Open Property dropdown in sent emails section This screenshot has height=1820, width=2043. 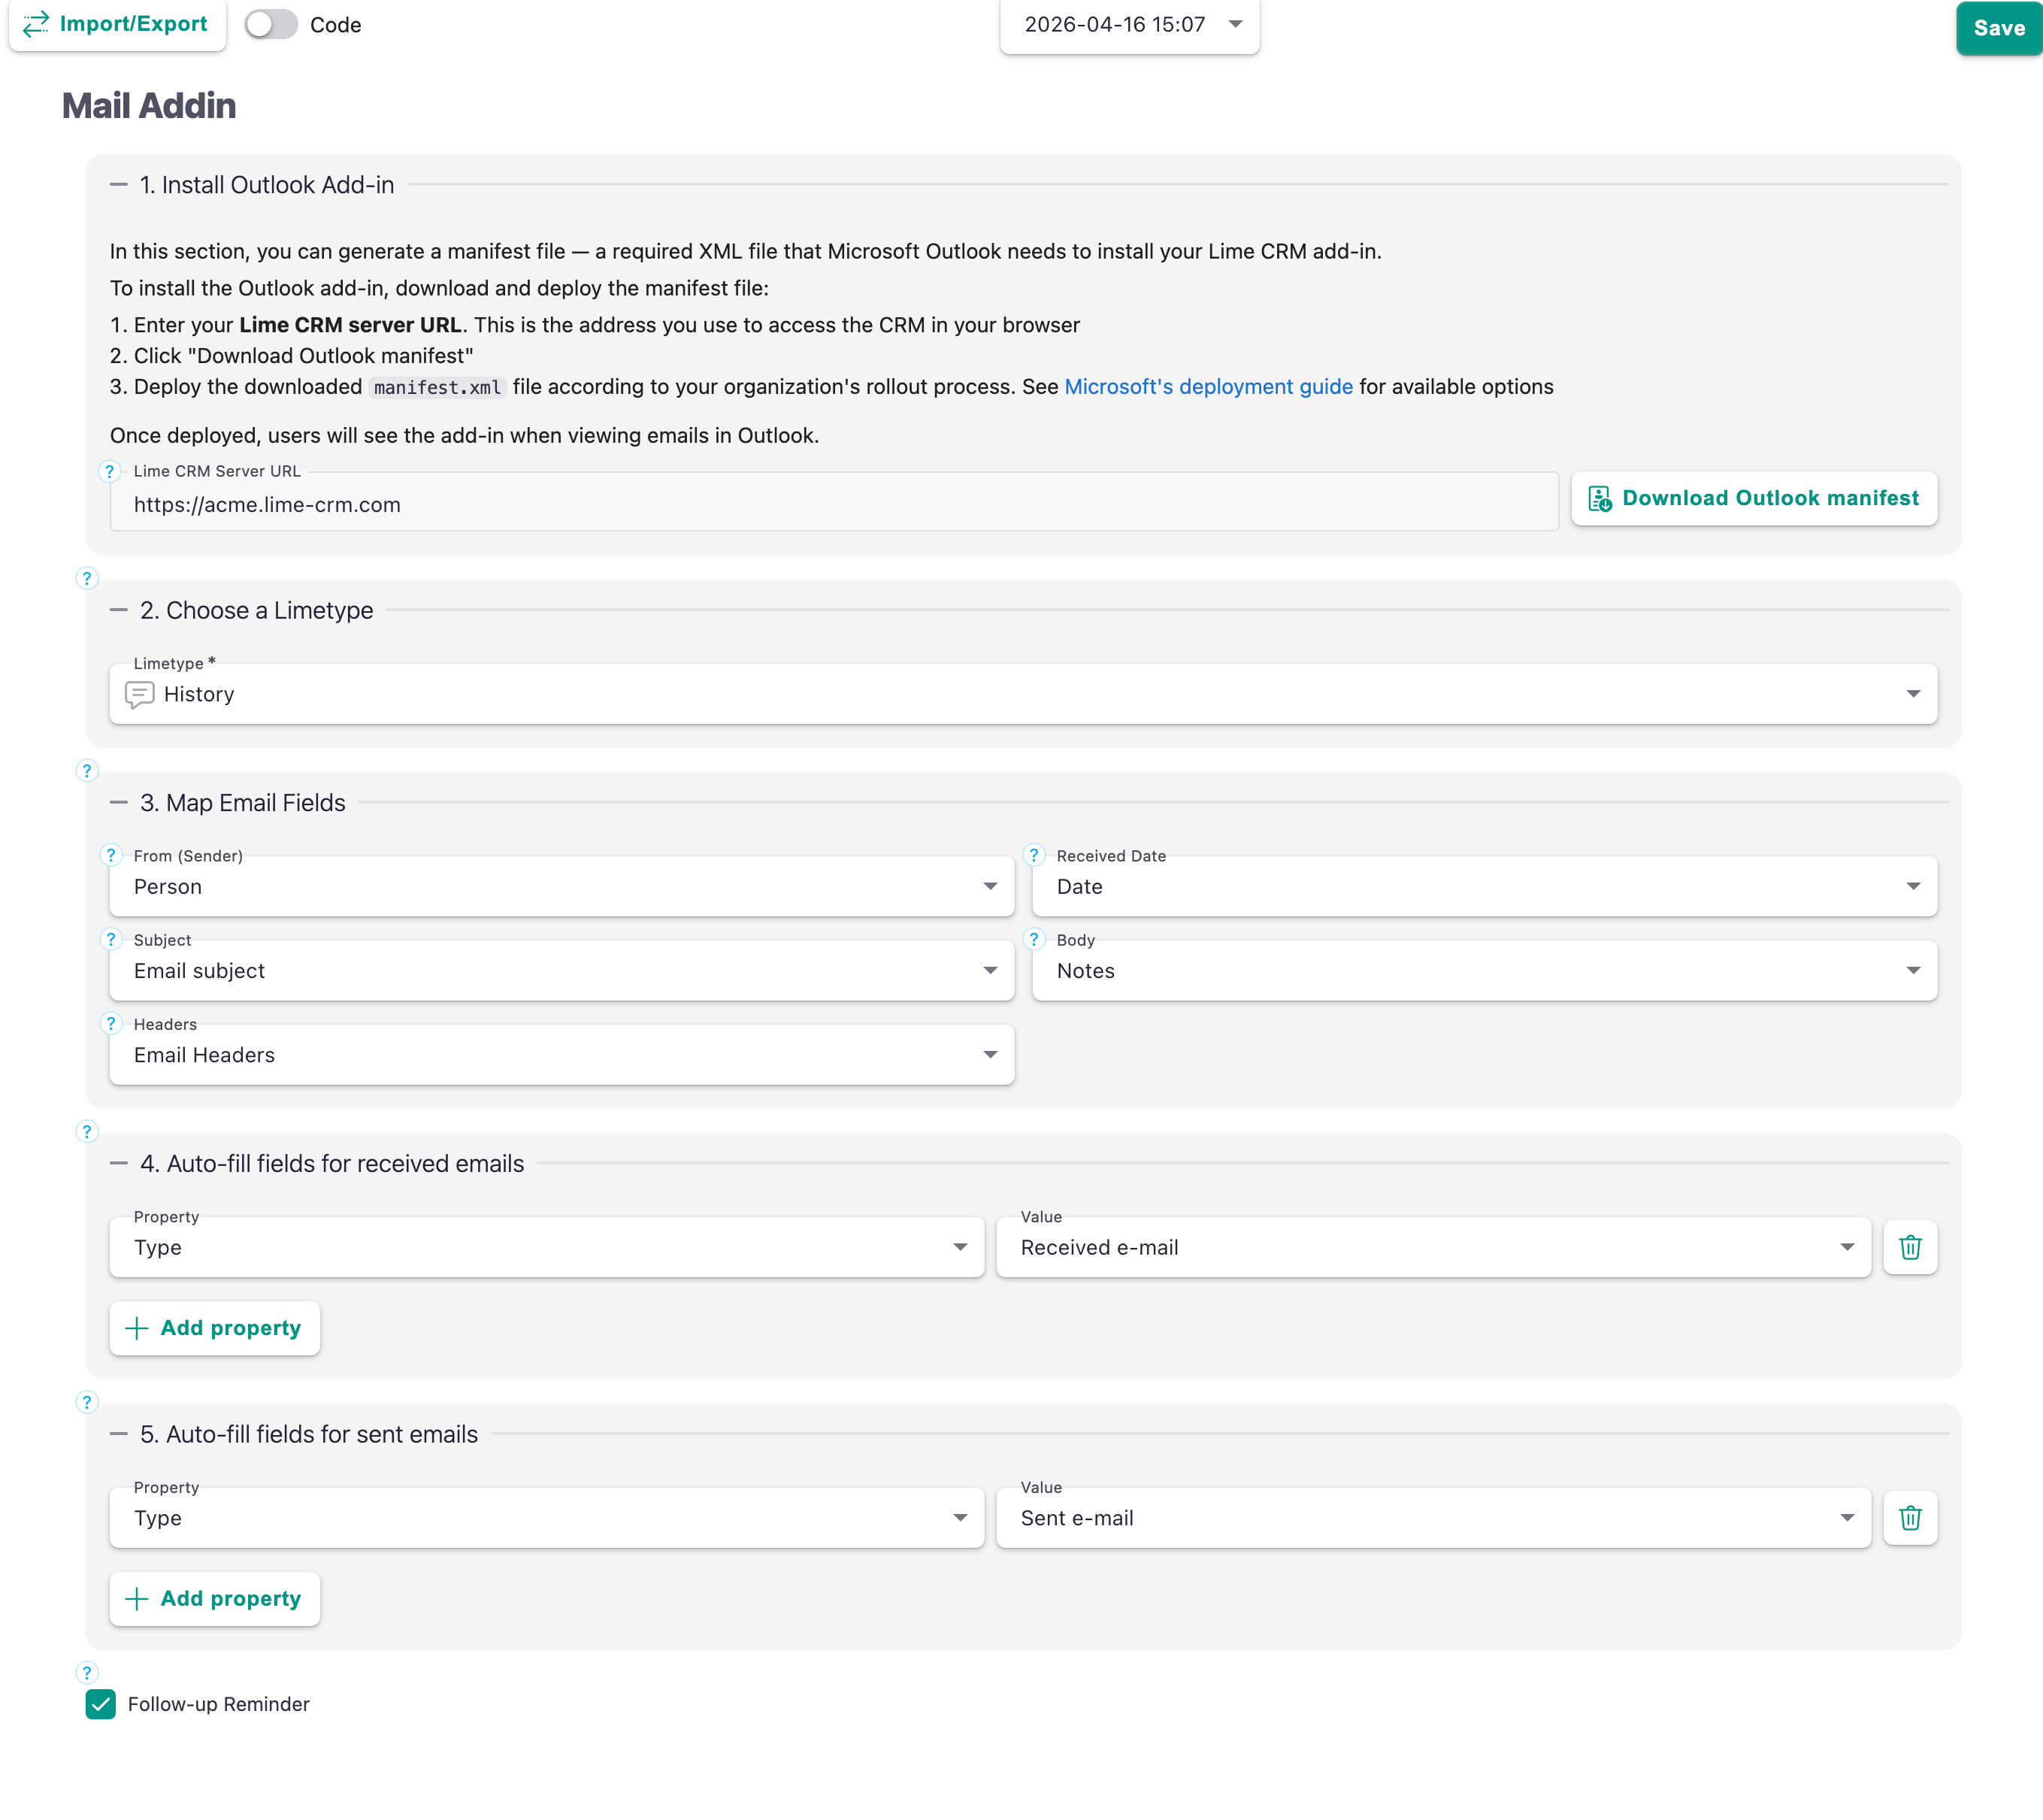pyautogui.click(x=547, y=1518)
